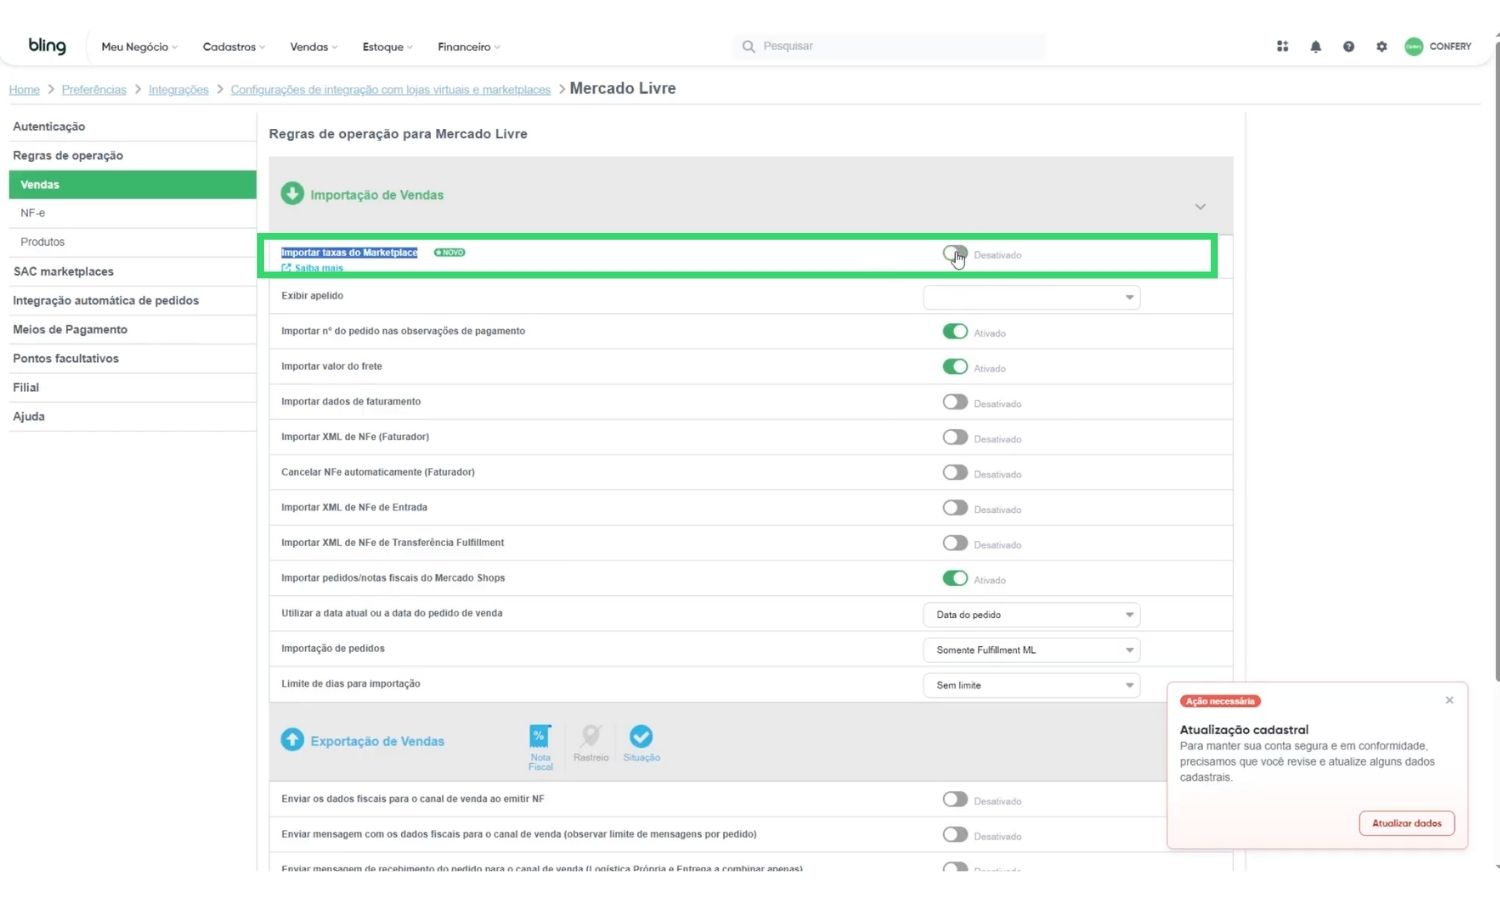Open Filial in the sidebar

tap(132, 388)
